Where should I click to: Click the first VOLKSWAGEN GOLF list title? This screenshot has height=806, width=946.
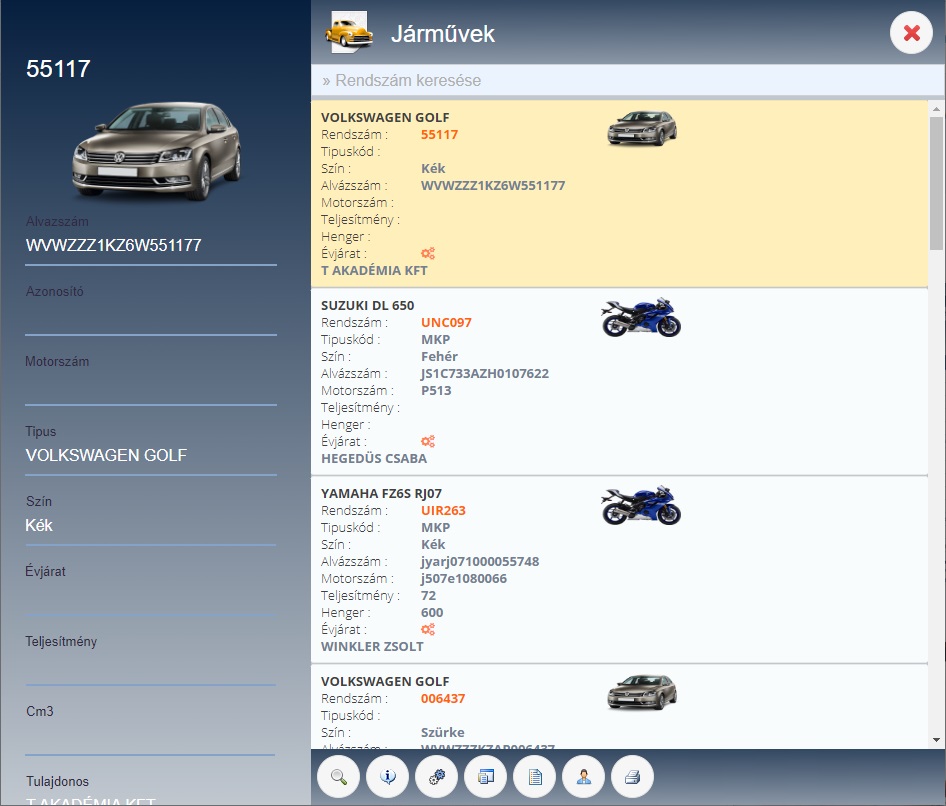point(385,118)
